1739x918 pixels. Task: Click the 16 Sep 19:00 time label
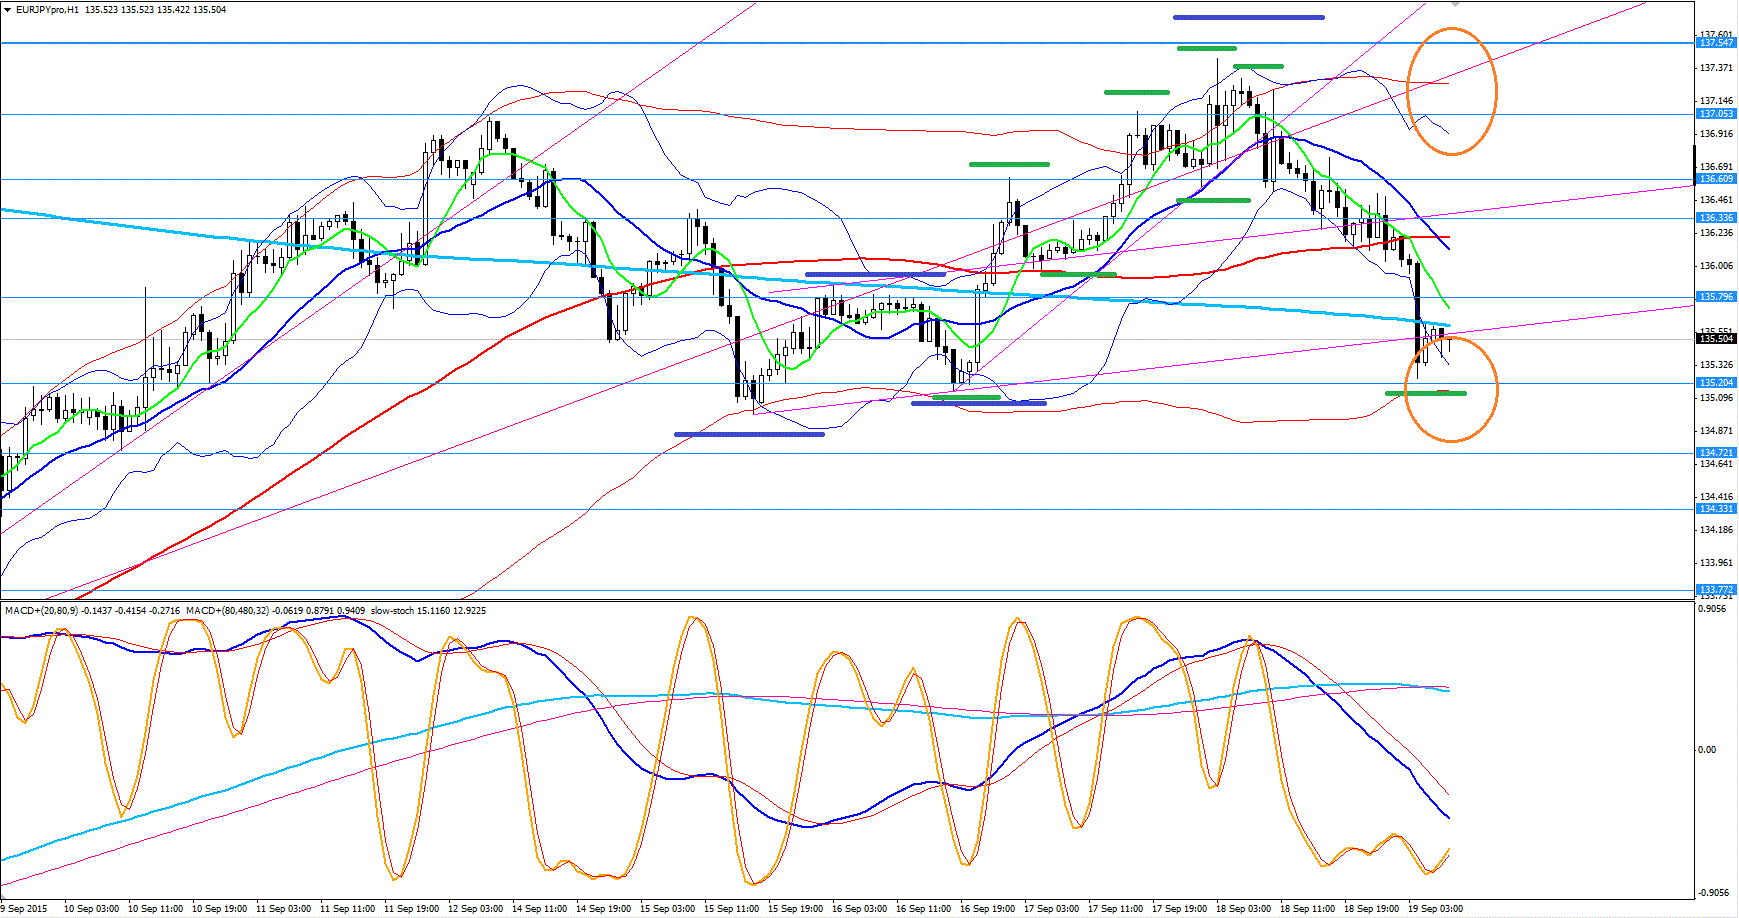(987, 909)
